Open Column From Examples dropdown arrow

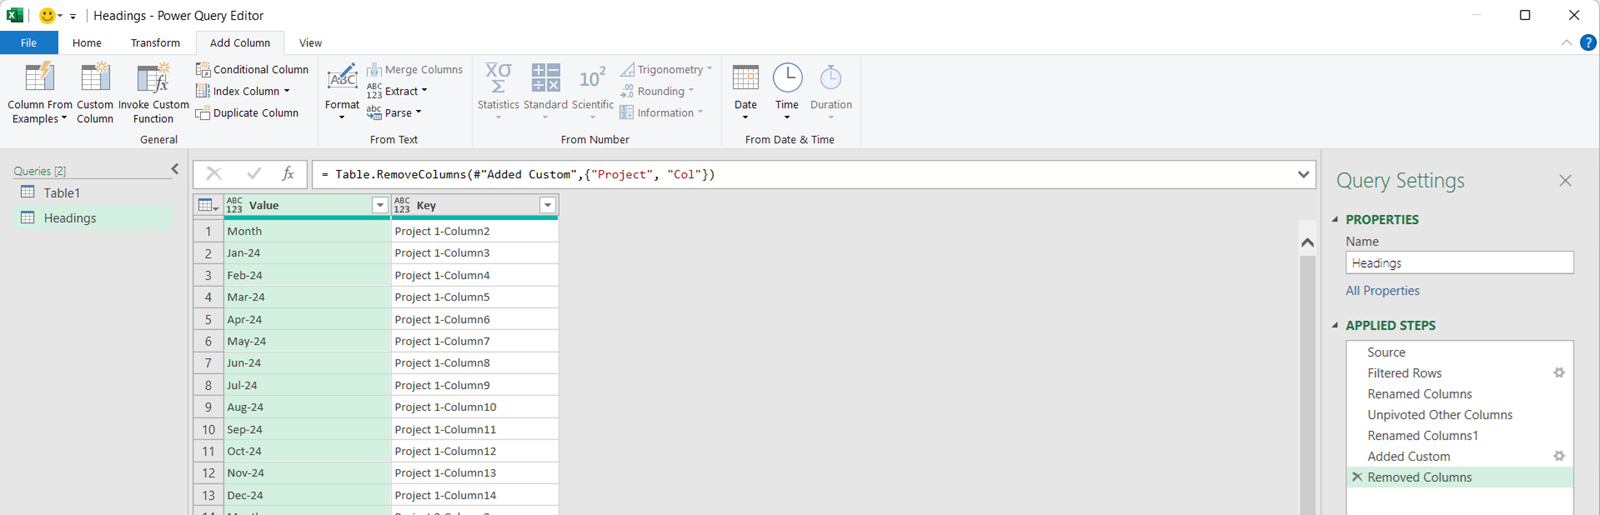64,119
